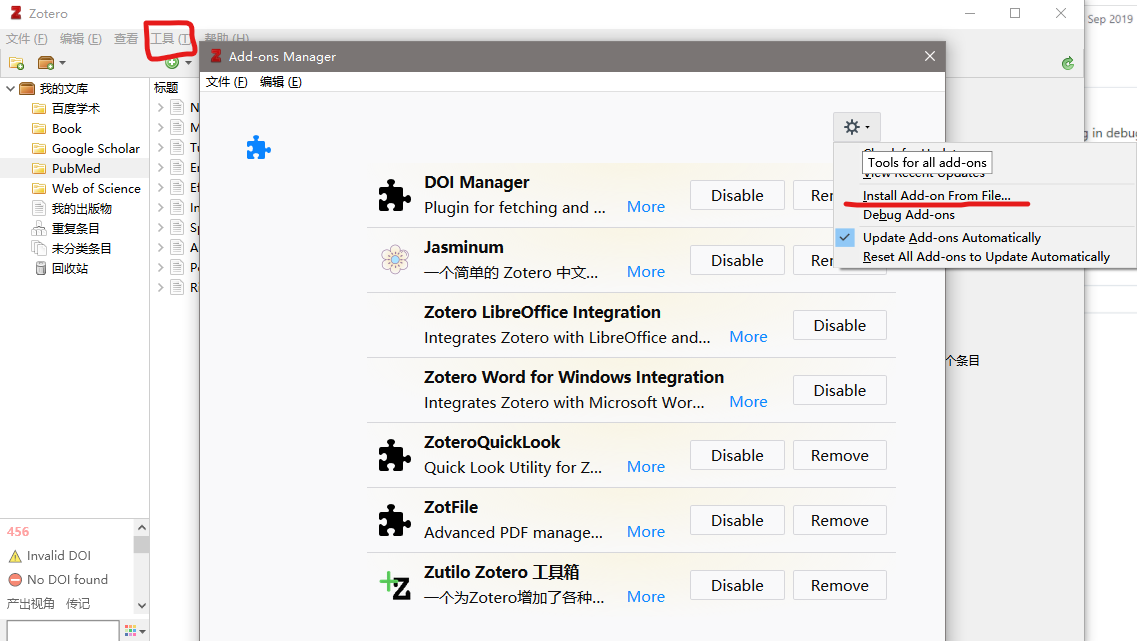Screen dimensions: 1137x641
Task: Click the 标题 column header
Action: (x=166, y=88)
